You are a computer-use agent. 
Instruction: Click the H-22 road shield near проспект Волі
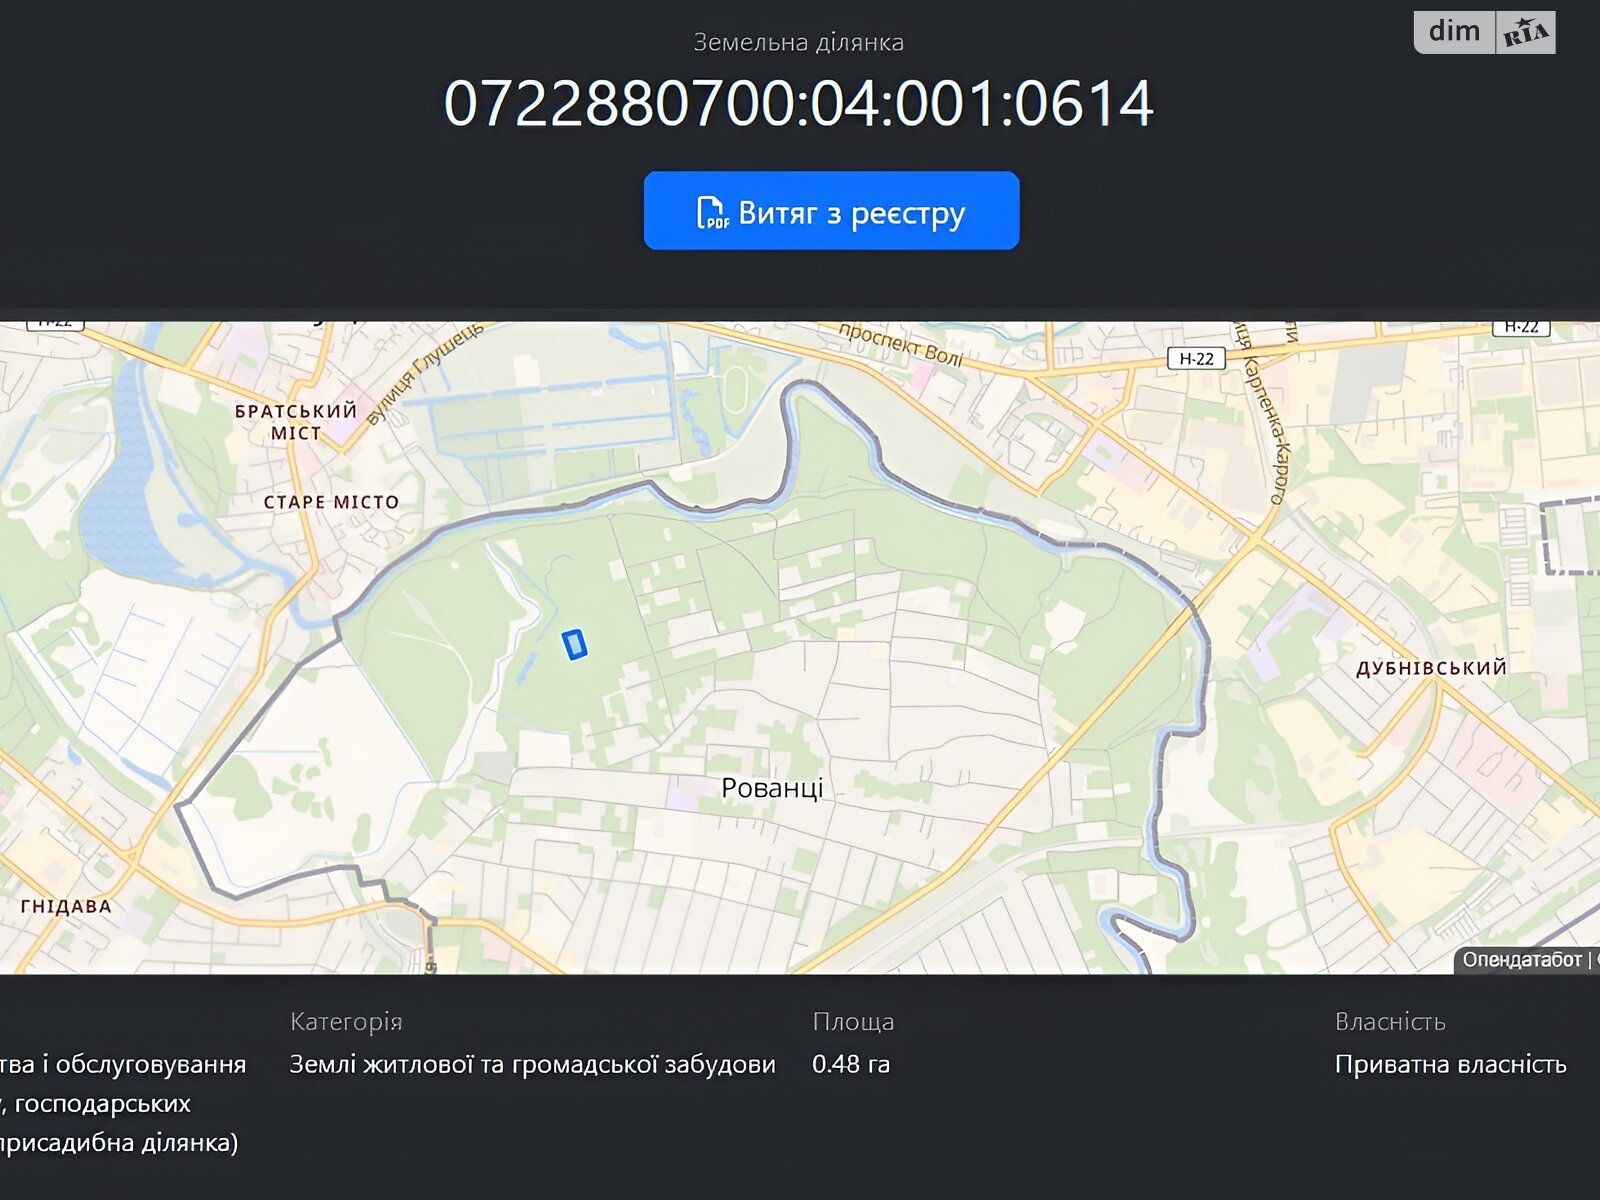point(1196,359)
